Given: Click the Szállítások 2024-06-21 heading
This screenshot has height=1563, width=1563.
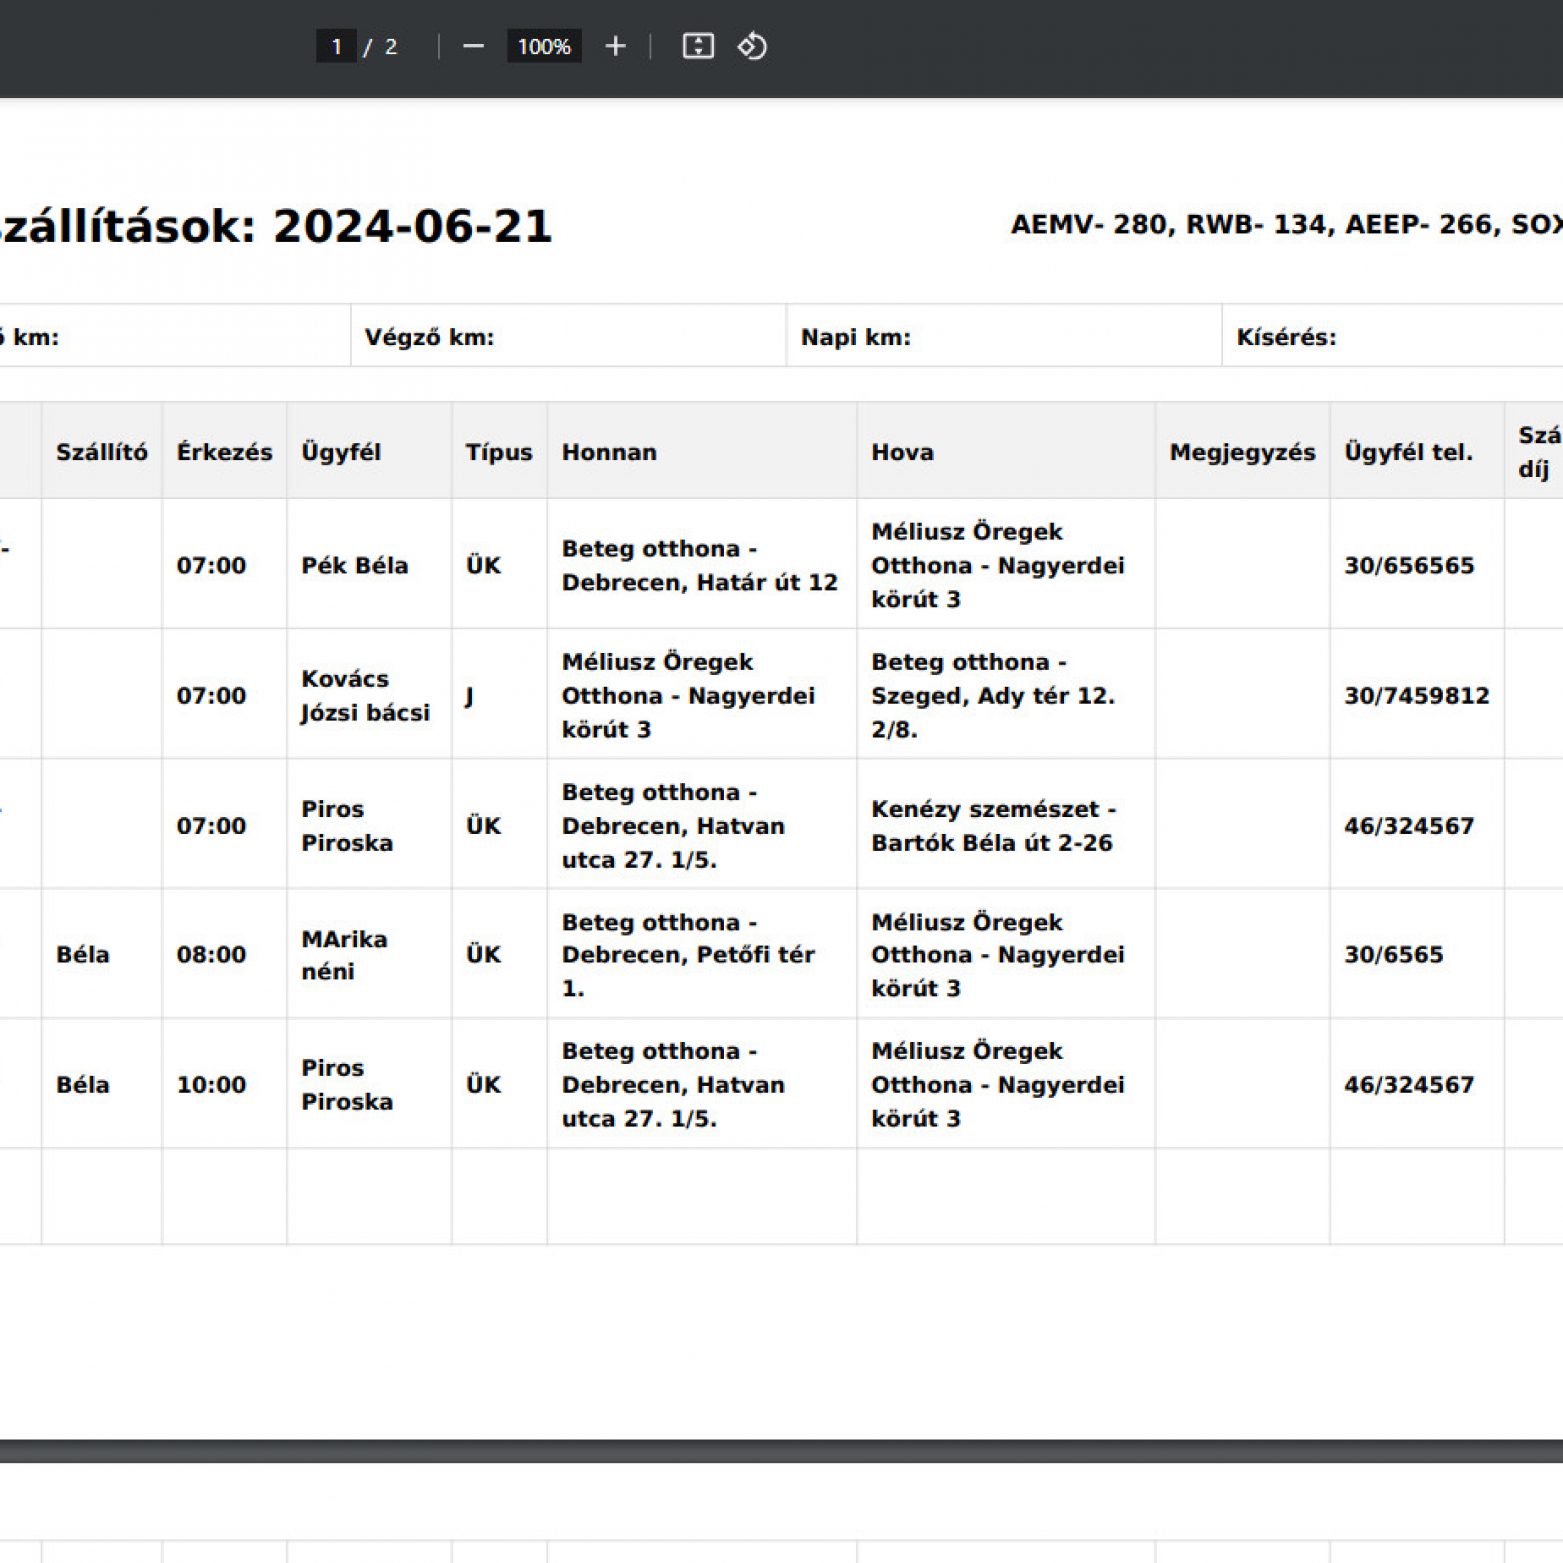Looking at the screenshot, I should [275, 227].
